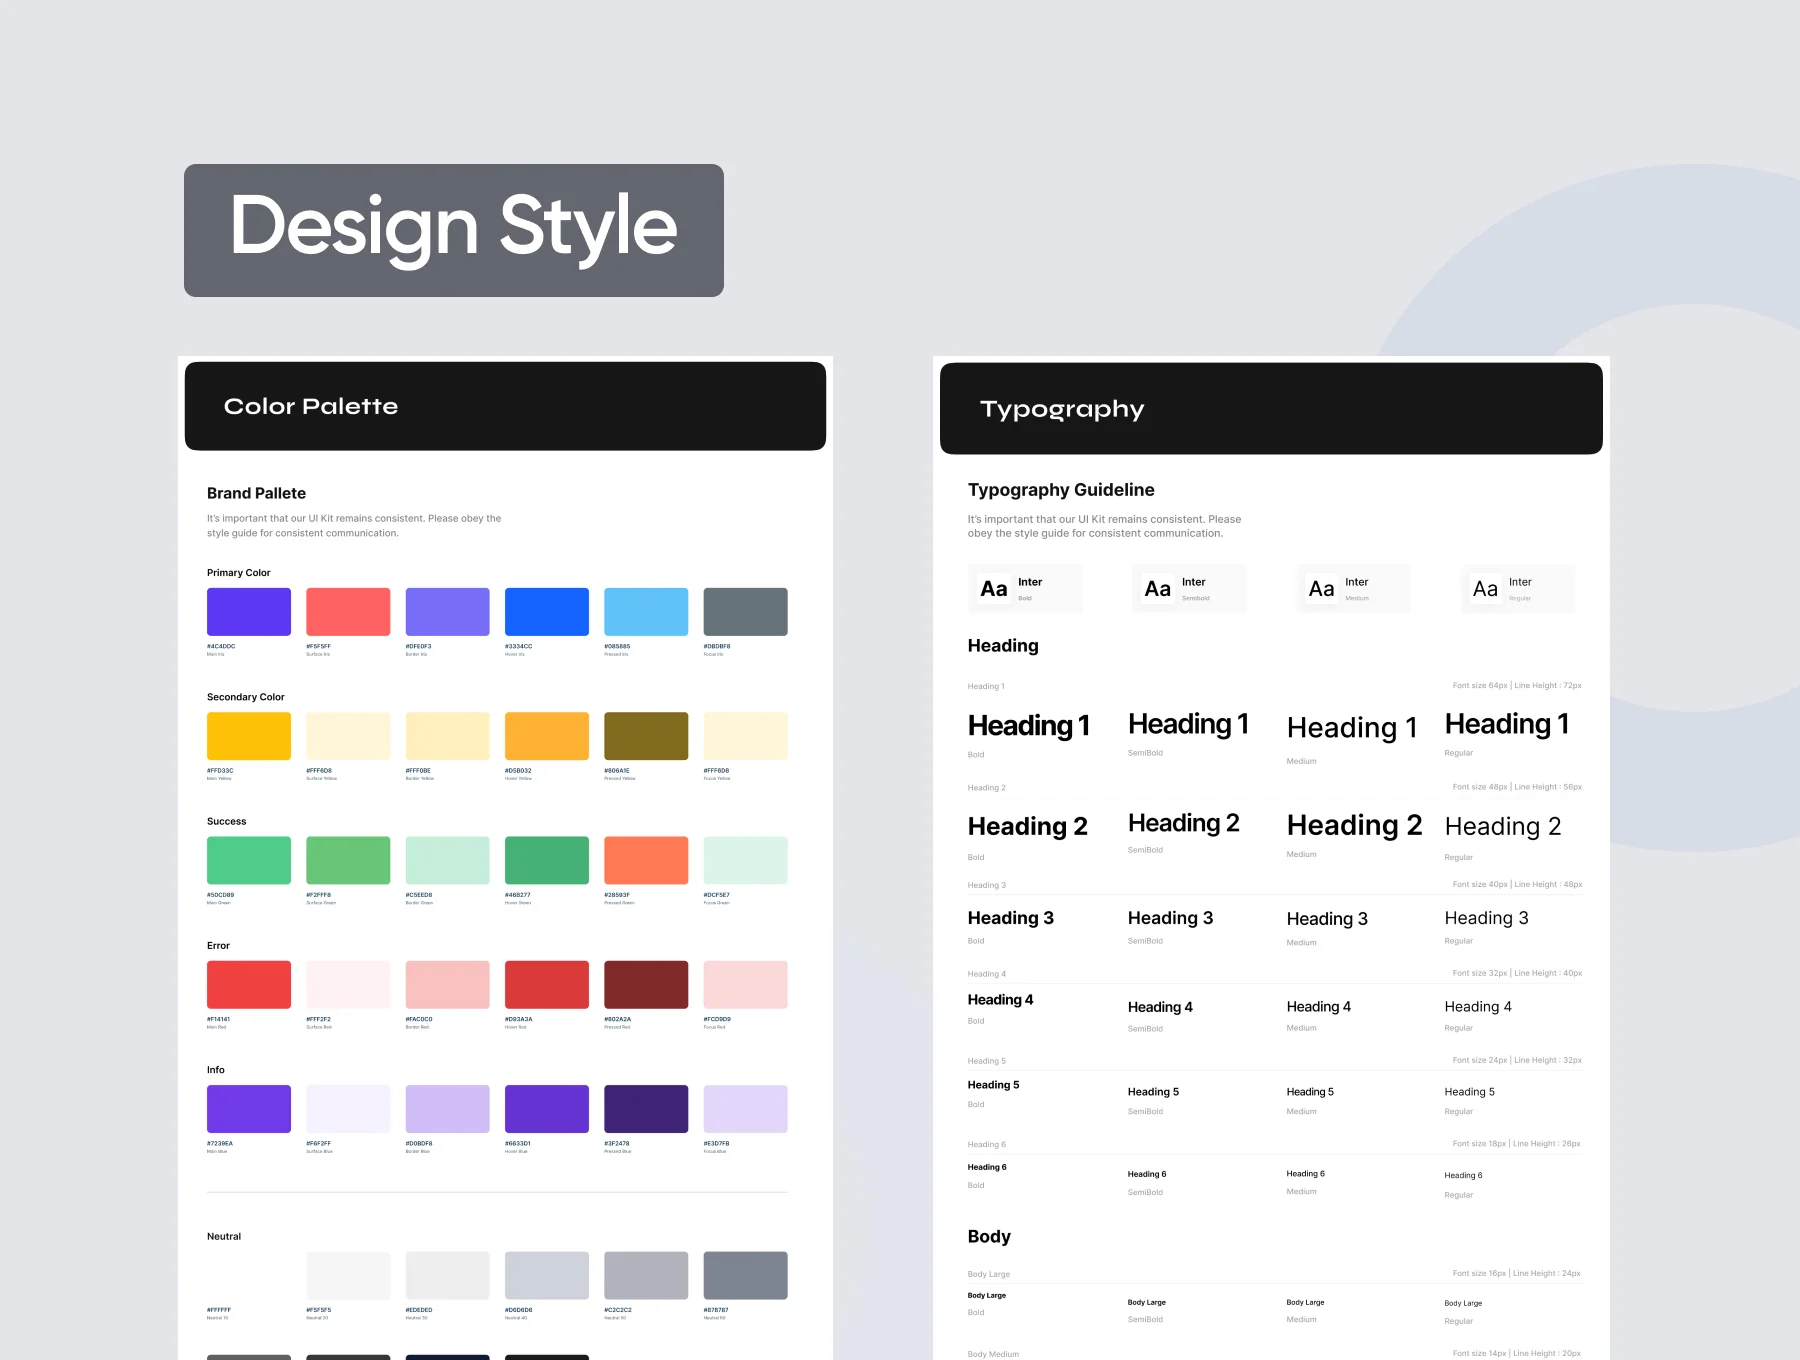Click the 'Heading 3' sample above 'Medium'
The image size is (1800, 1360).
coord(1327,919)
